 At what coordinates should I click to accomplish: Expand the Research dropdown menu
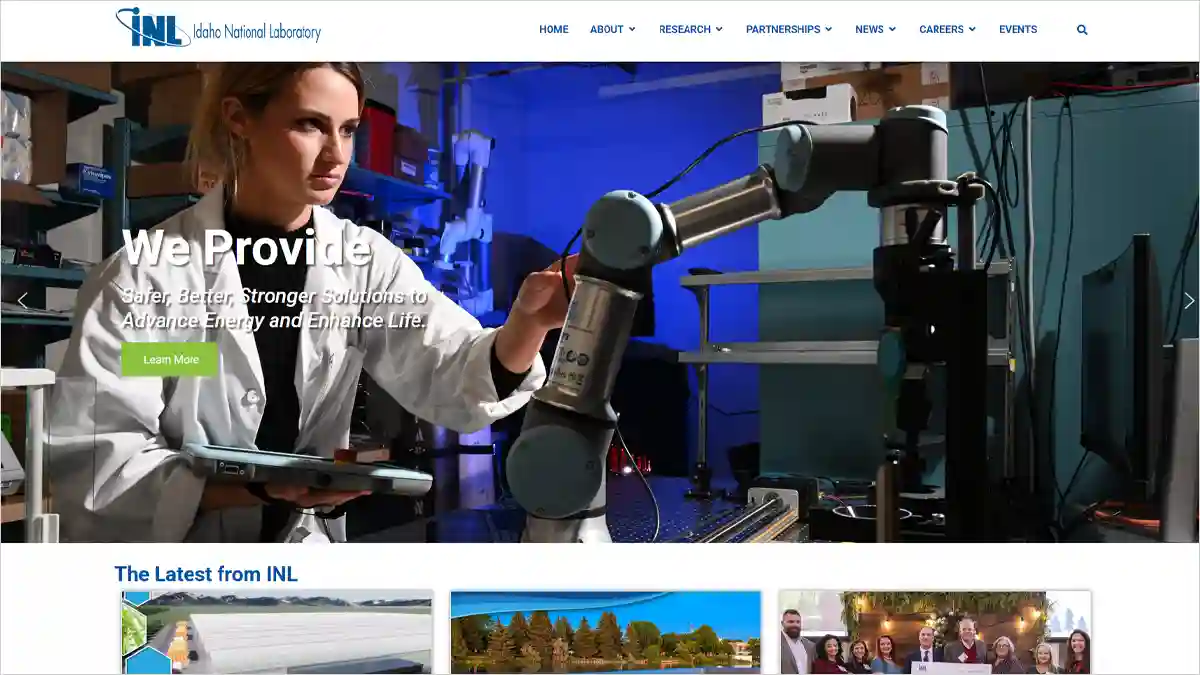(x=690, y=30)
